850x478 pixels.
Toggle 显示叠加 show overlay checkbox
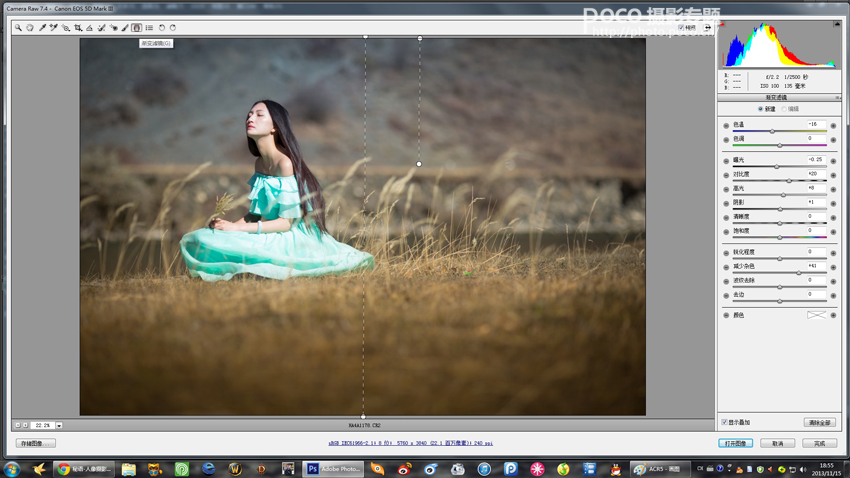coord(725,423)
